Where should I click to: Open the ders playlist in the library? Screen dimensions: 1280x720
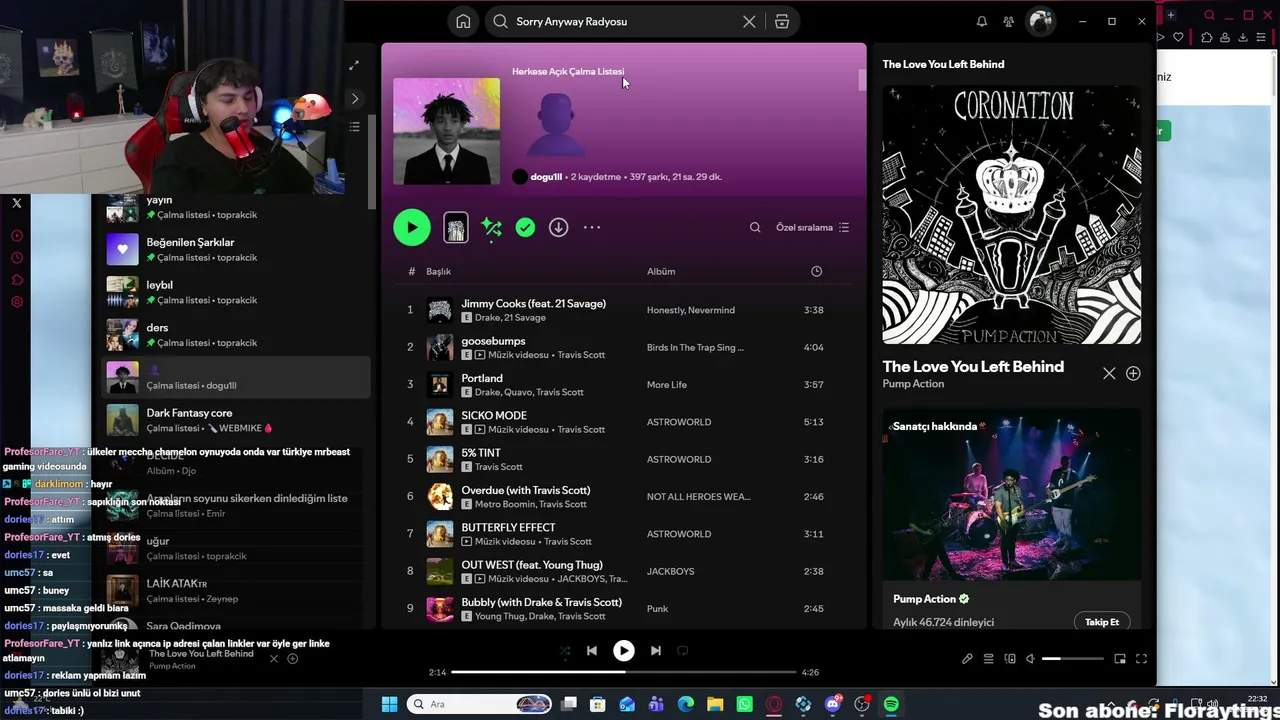click(237, 335)
